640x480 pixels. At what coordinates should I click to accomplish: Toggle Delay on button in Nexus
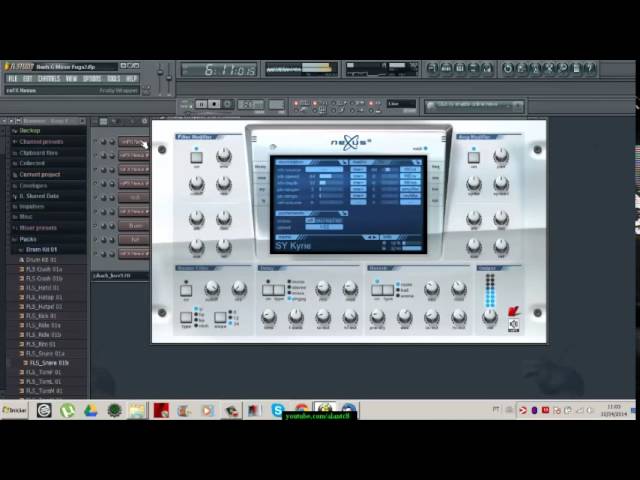[x=268, y=290]
